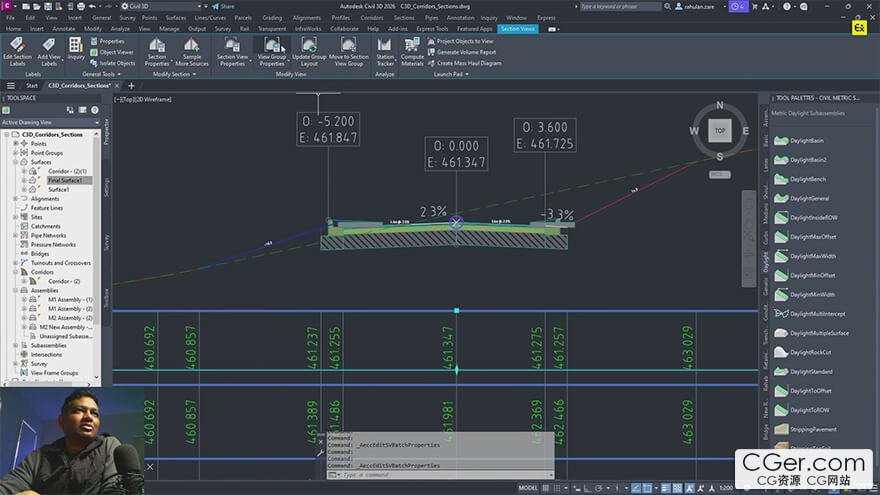Open Edit Section Labels tool
The image size is (880, 495).
coord(17,52)
